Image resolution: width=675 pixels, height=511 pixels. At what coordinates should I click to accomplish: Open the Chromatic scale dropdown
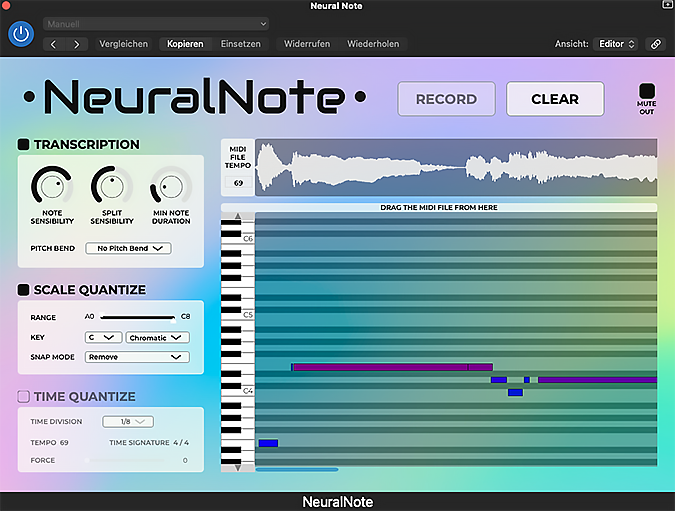click(157, 338)
